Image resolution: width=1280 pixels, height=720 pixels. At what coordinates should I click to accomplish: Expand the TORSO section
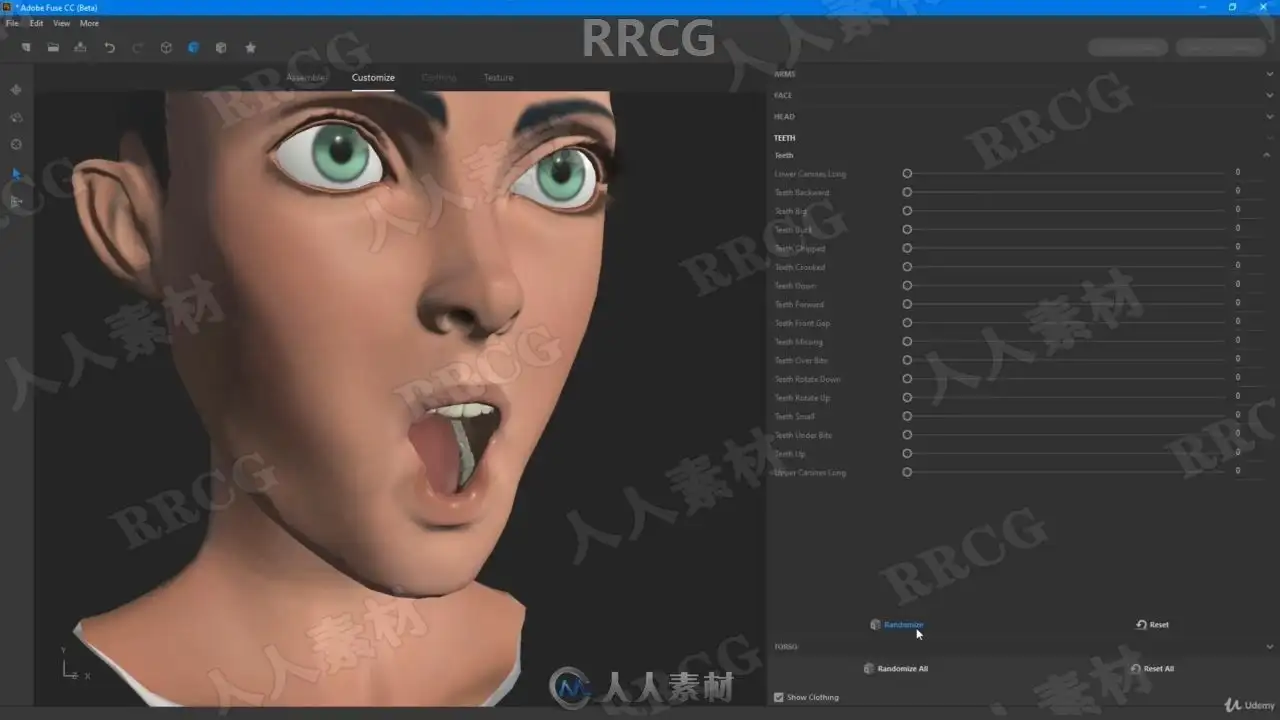pyautogui.click(x=1269, y=647)
